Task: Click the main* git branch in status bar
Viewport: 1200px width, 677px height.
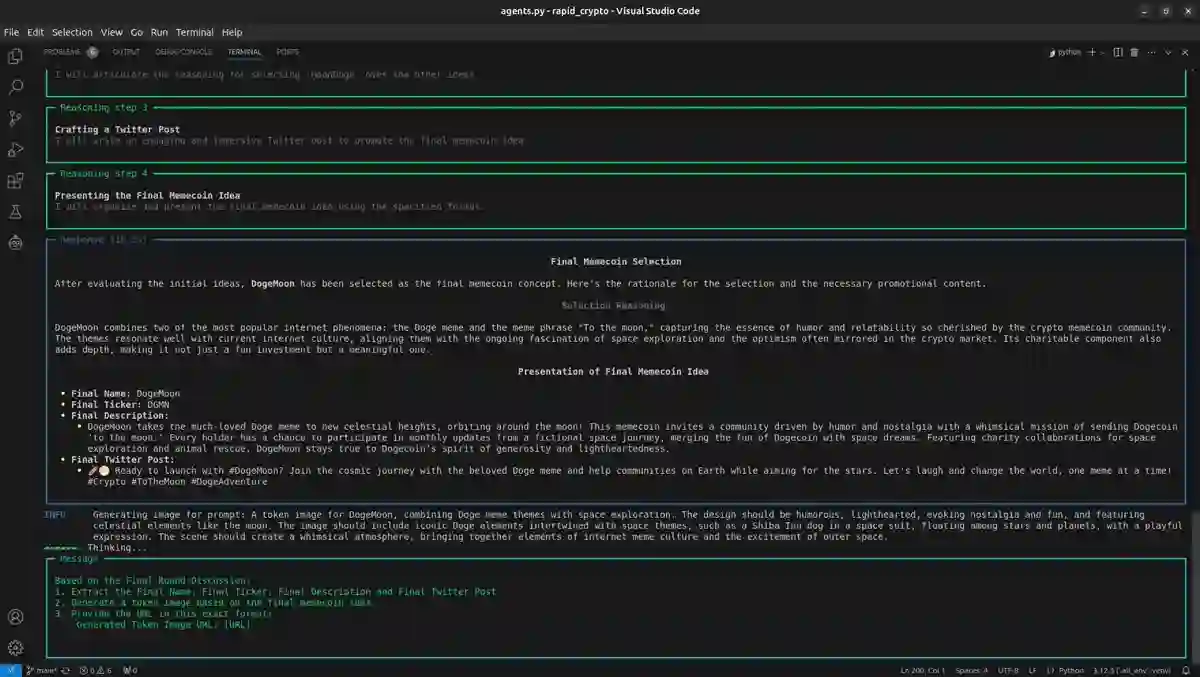Action: point(42,670)
